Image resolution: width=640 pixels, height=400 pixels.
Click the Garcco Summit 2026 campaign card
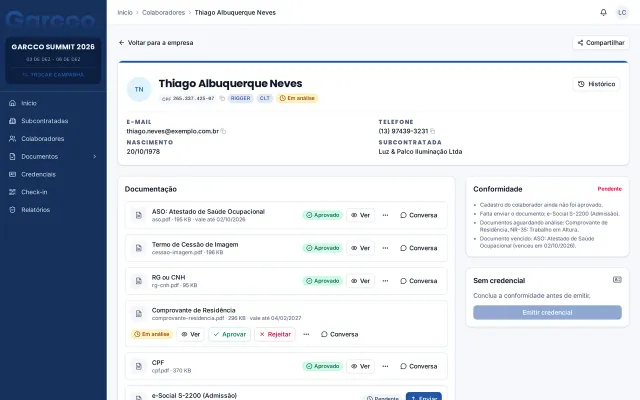click(53, 60)
